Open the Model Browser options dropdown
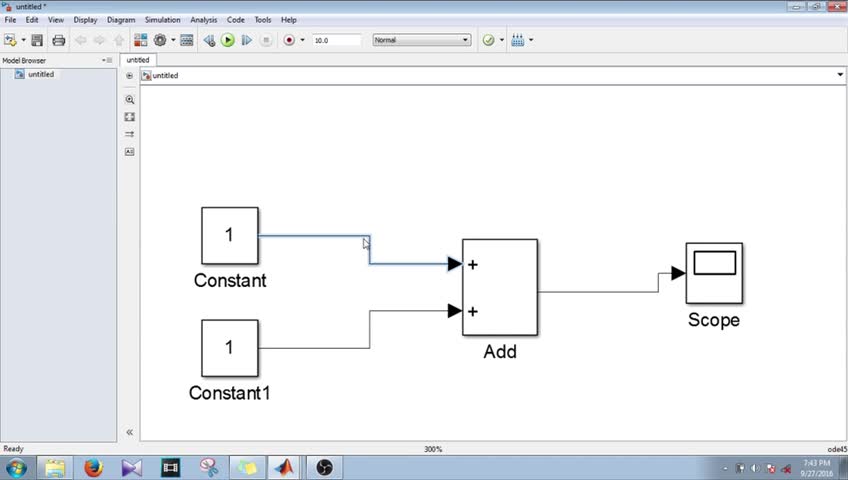This screenshot has width=848, height=480. click(x=107, y=60)
